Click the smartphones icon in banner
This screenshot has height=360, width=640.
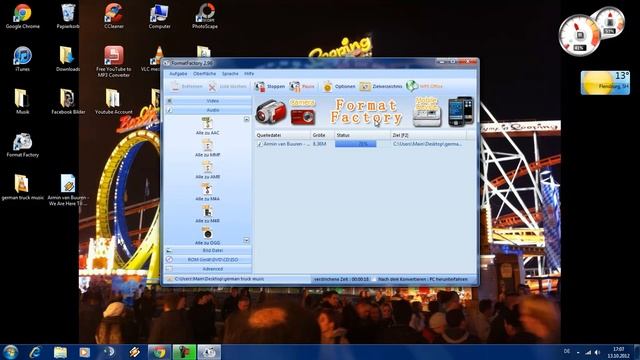(x=460, y=111)
